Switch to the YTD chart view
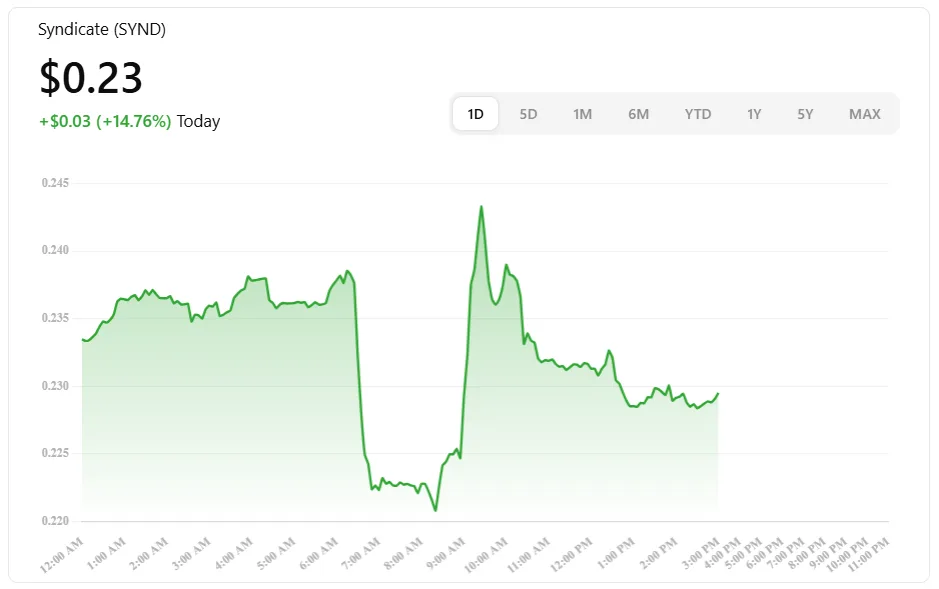Screen dimensions: 939x589 [697, 113]
